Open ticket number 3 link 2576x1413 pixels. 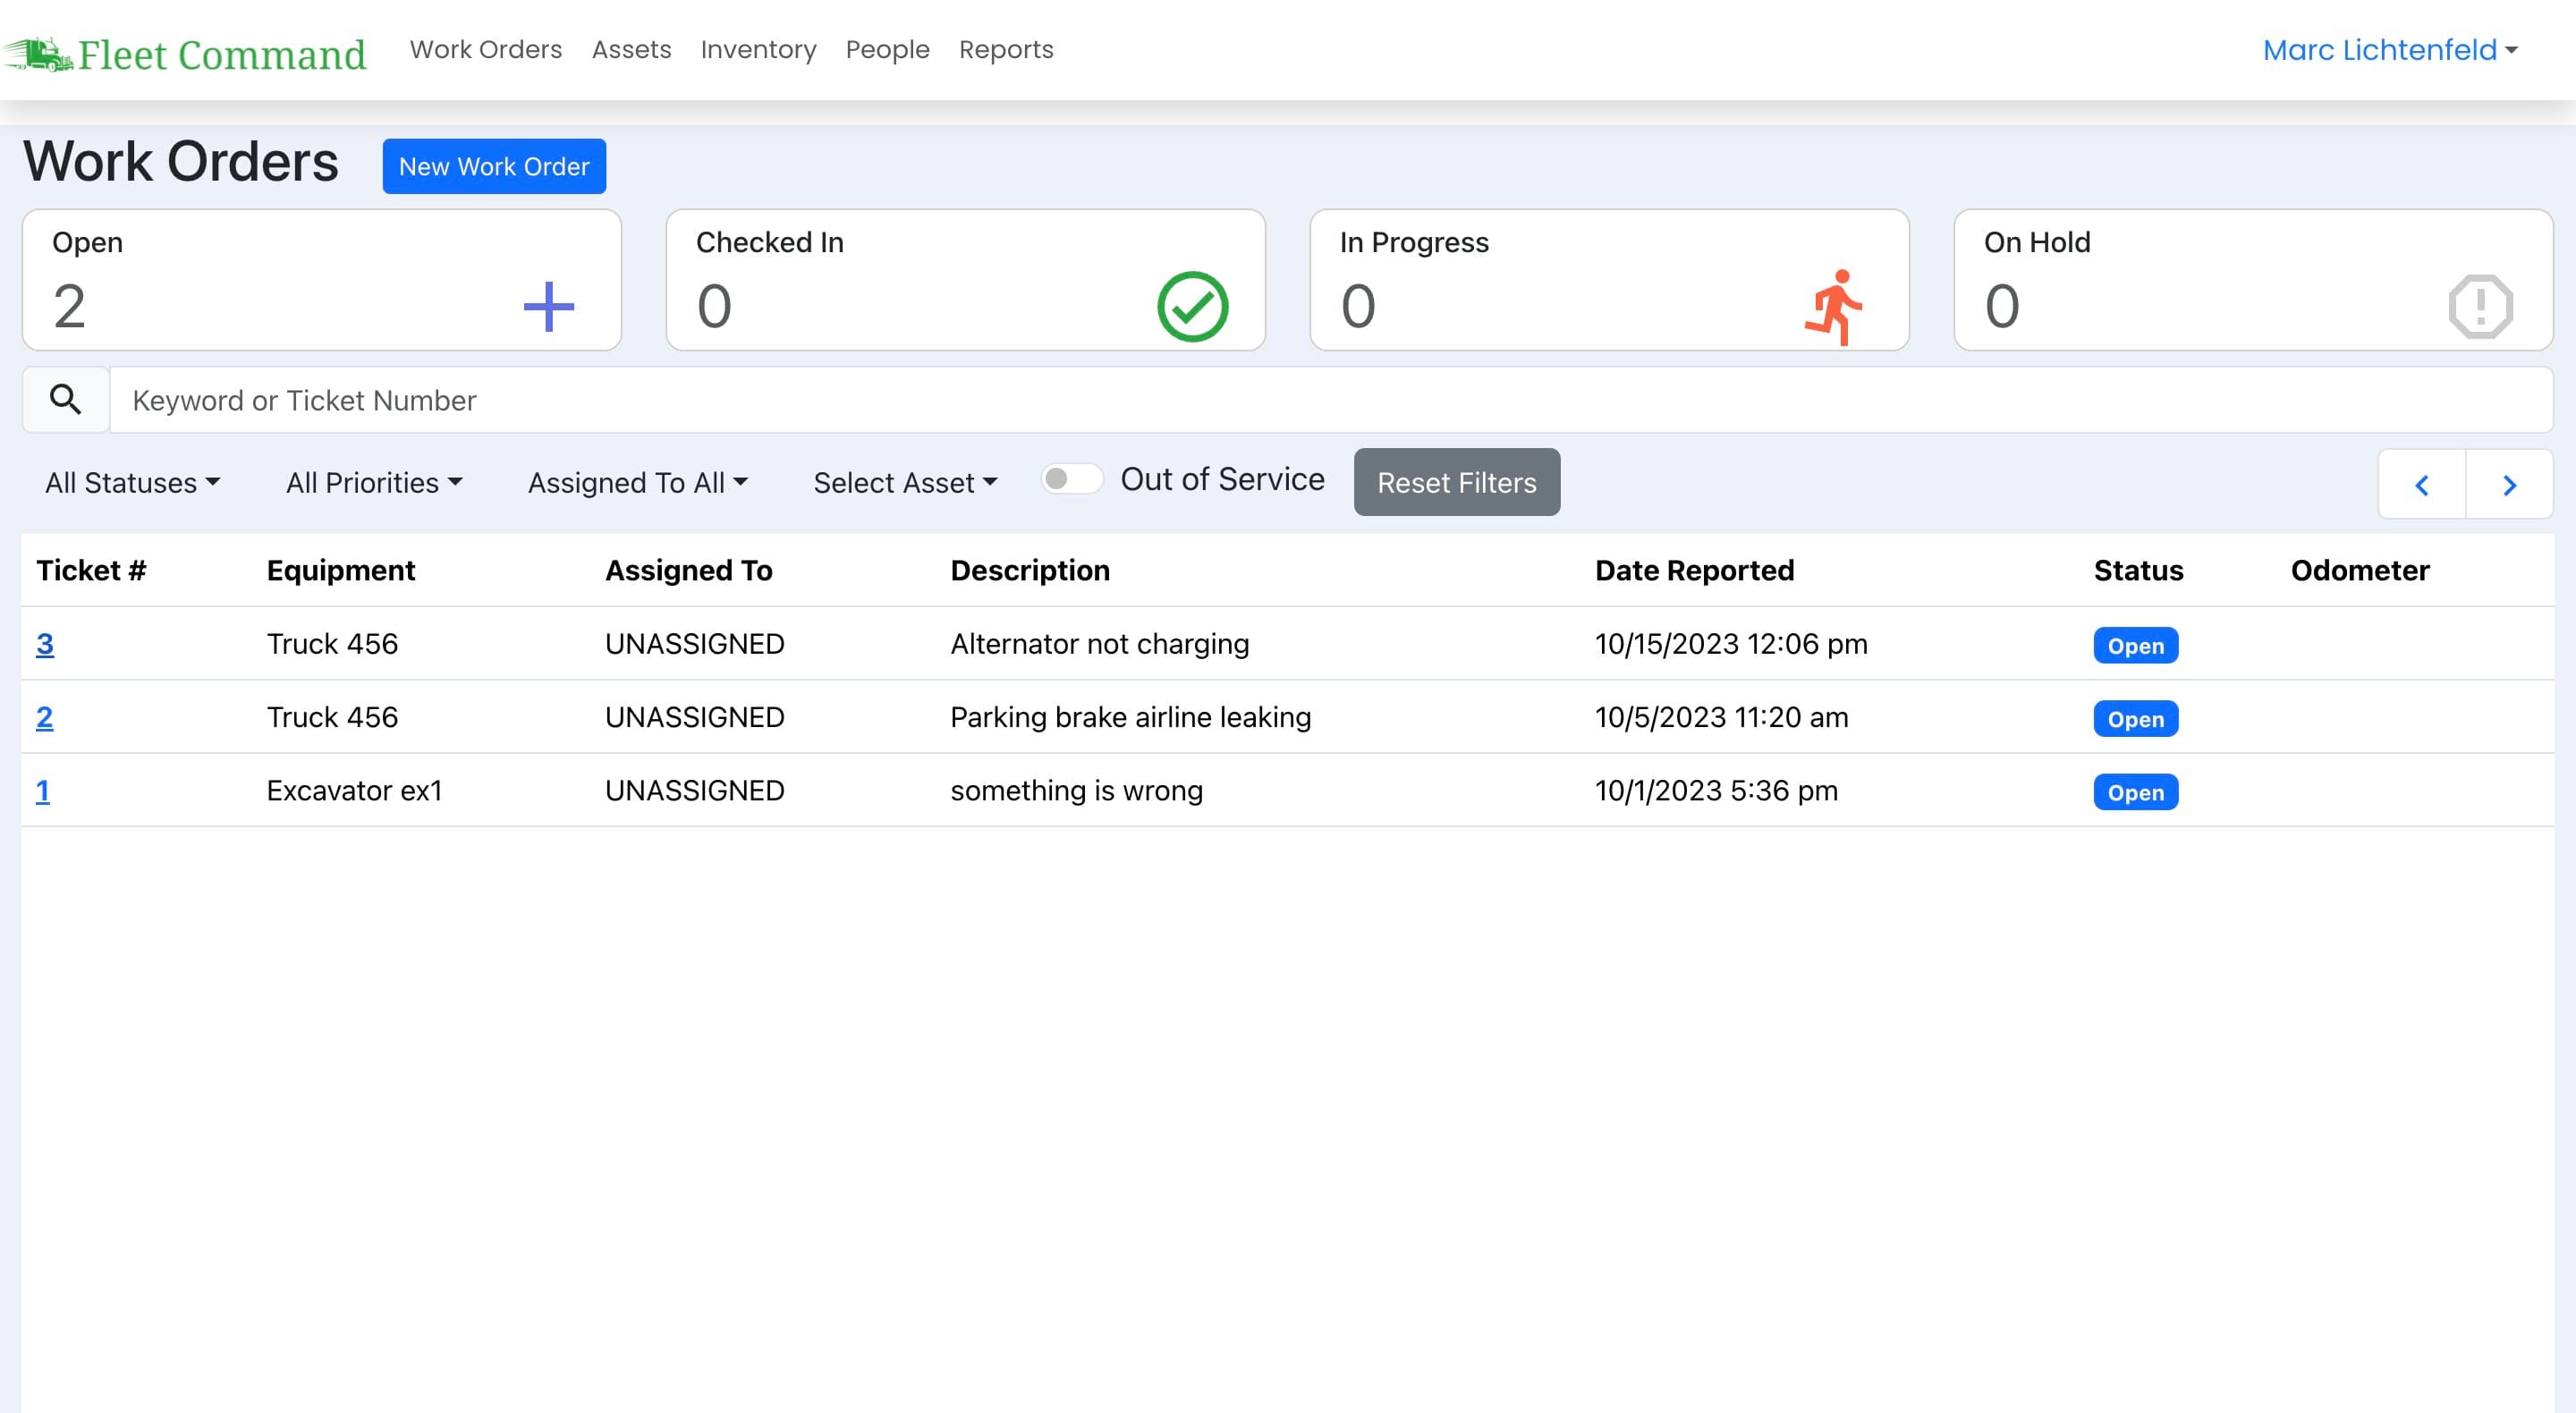click(x=45, y=644)
